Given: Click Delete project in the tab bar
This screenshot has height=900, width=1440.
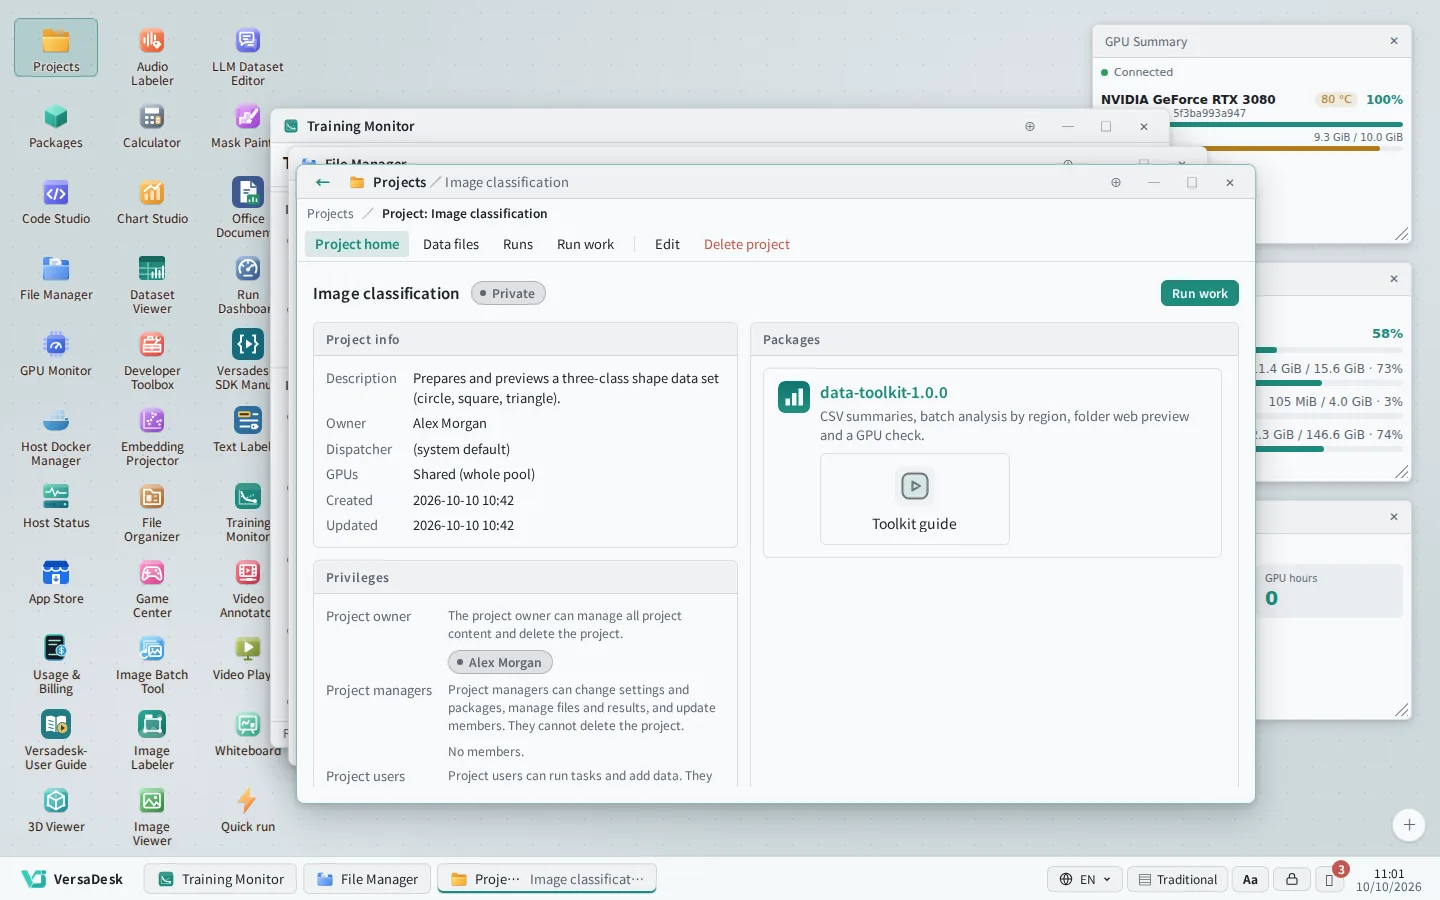Looking at the screenshot, I should click(747, 244).
